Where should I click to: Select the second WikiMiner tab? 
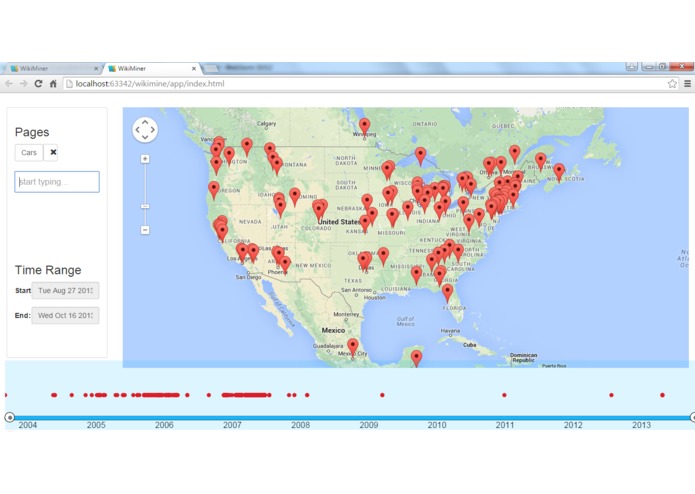click(x=151, y=68)
